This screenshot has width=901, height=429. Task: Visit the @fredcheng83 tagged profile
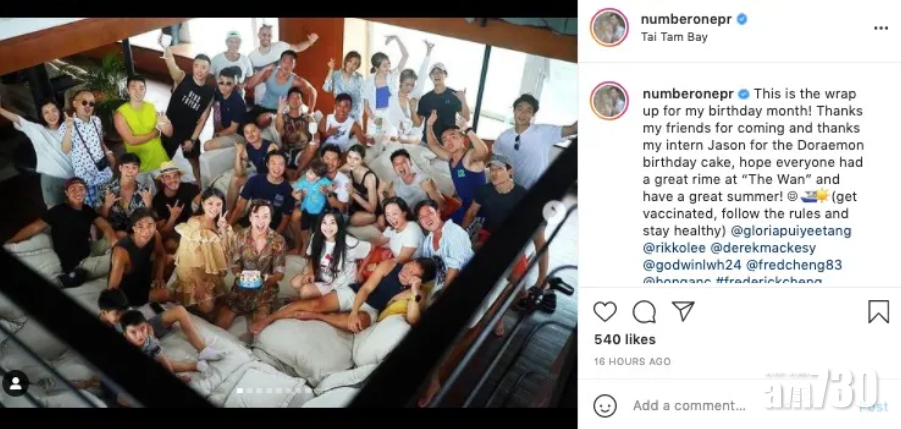tap(794, 265)
